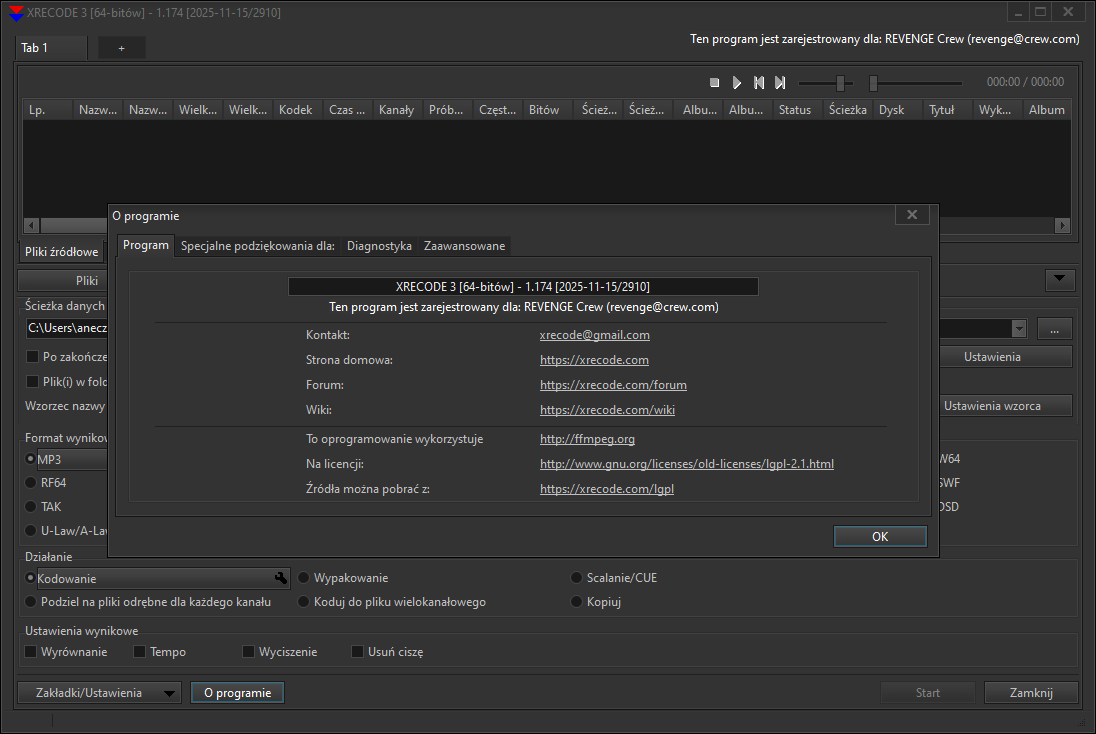Open the Zaawansowane tab
This screenshot has height=734, width=1096.
464,246
